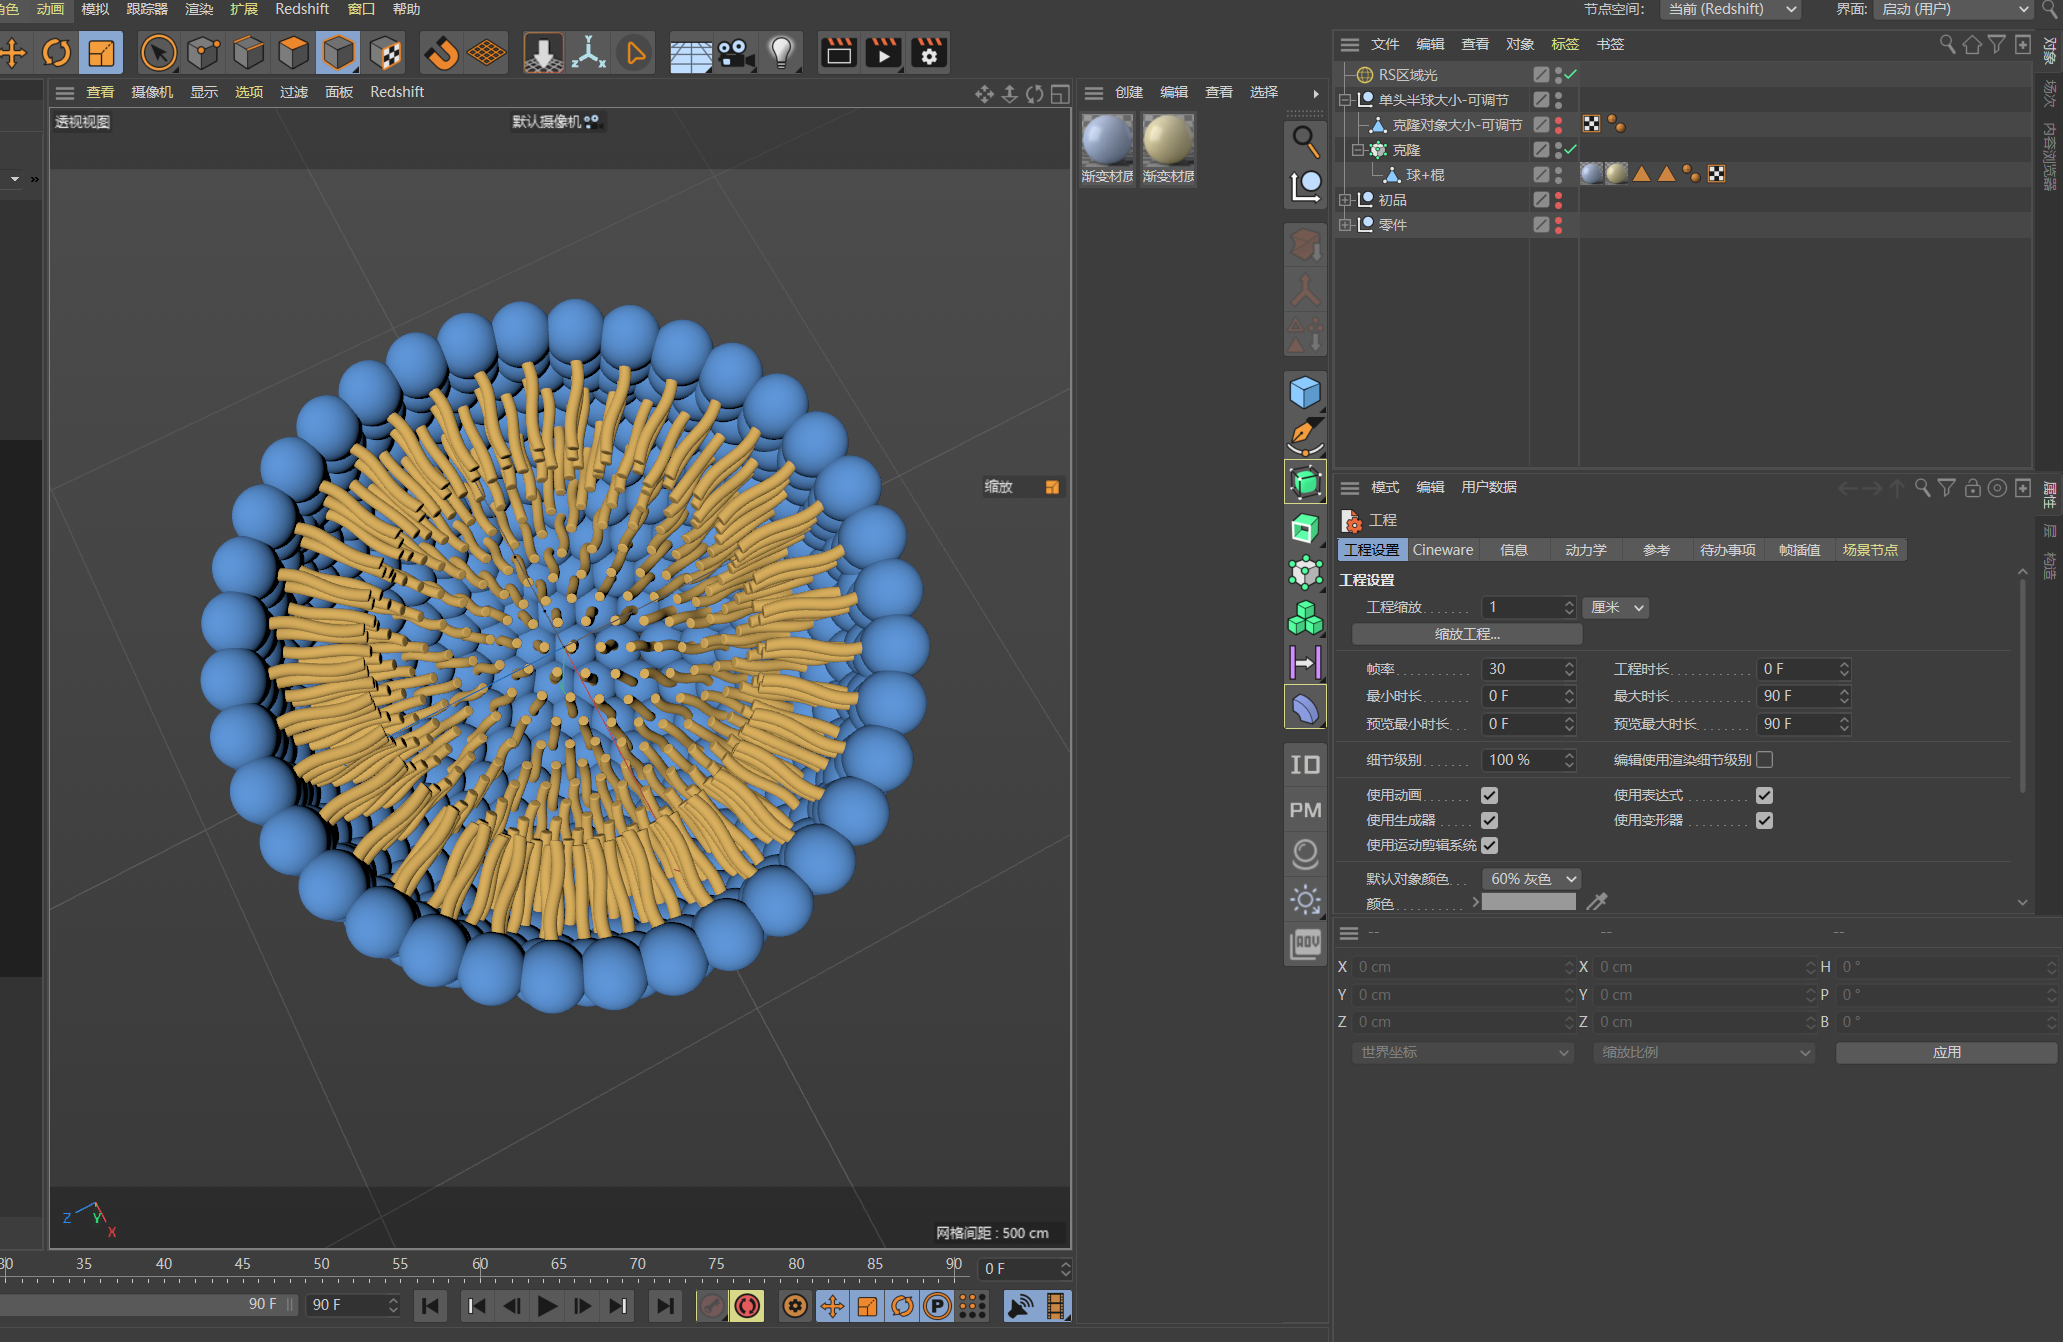Image resolution: width=2063 pixels, height=1342 pixels.
Task: Select the spline pen tool icon
Action: pos(1305,437)
